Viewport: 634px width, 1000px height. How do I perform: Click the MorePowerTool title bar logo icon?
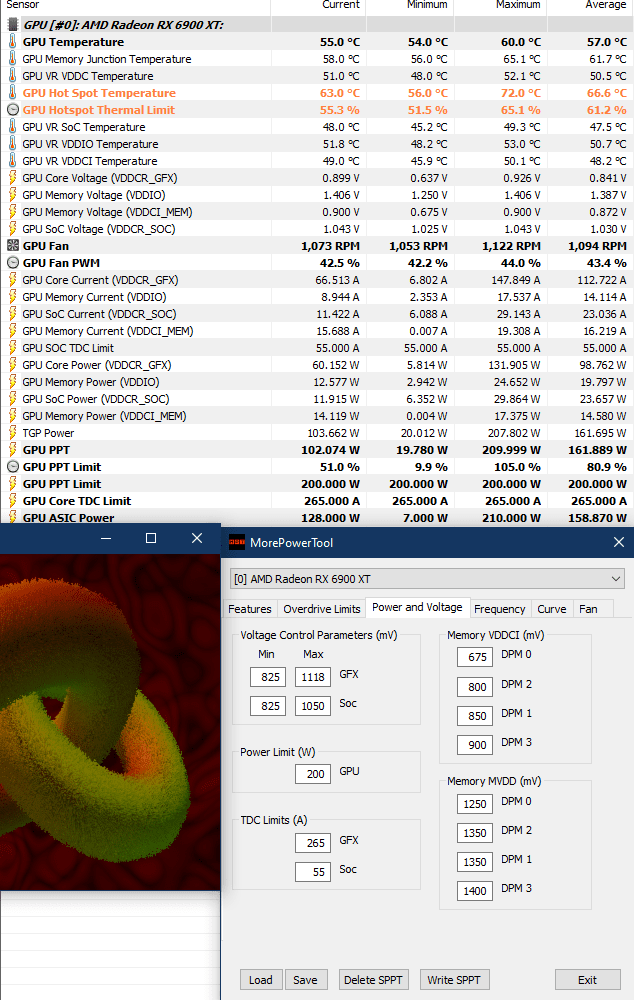click(237, 543)
